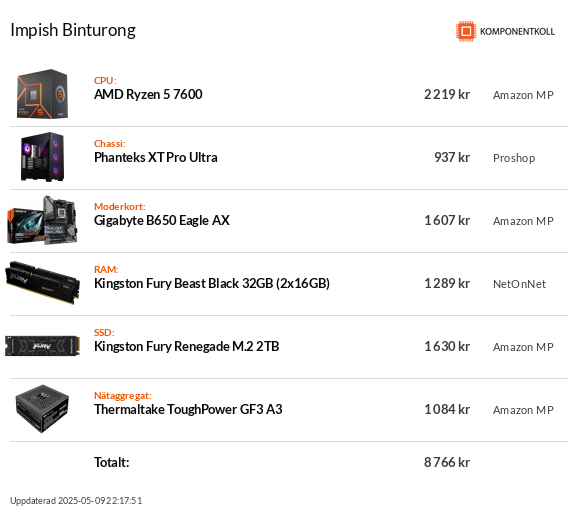Select the 8 766 kr total price
The width and height of the screenshot is (577, 514).
point(447,462)
